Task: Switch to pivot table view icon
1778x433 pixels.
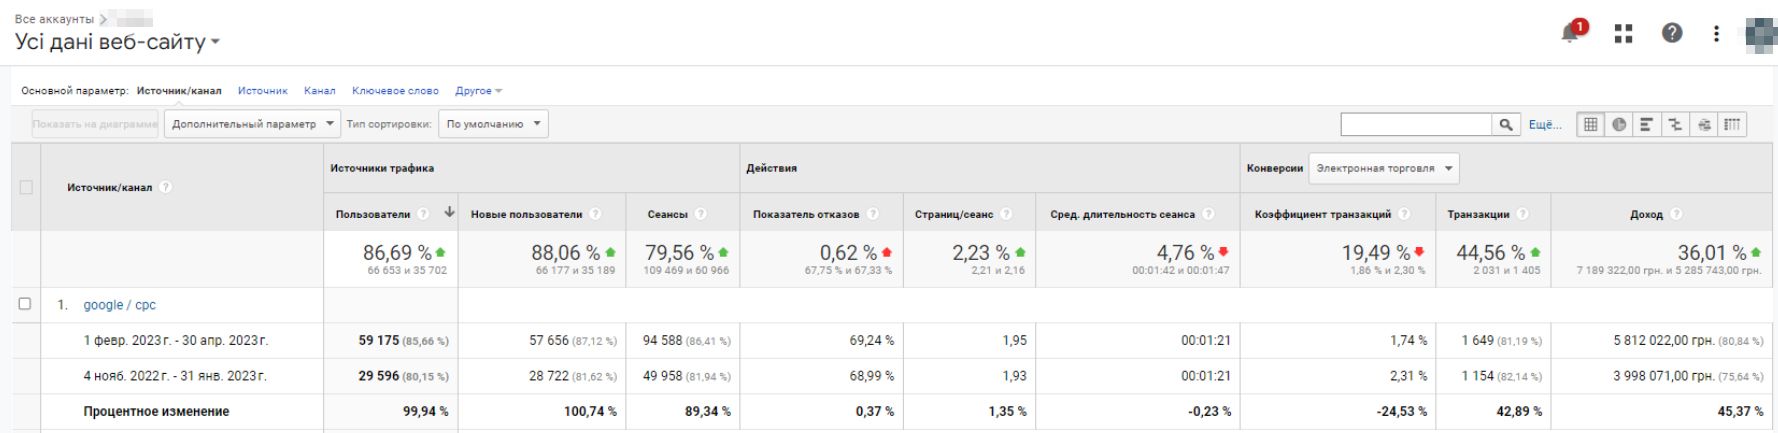Action: (1732, 124)
